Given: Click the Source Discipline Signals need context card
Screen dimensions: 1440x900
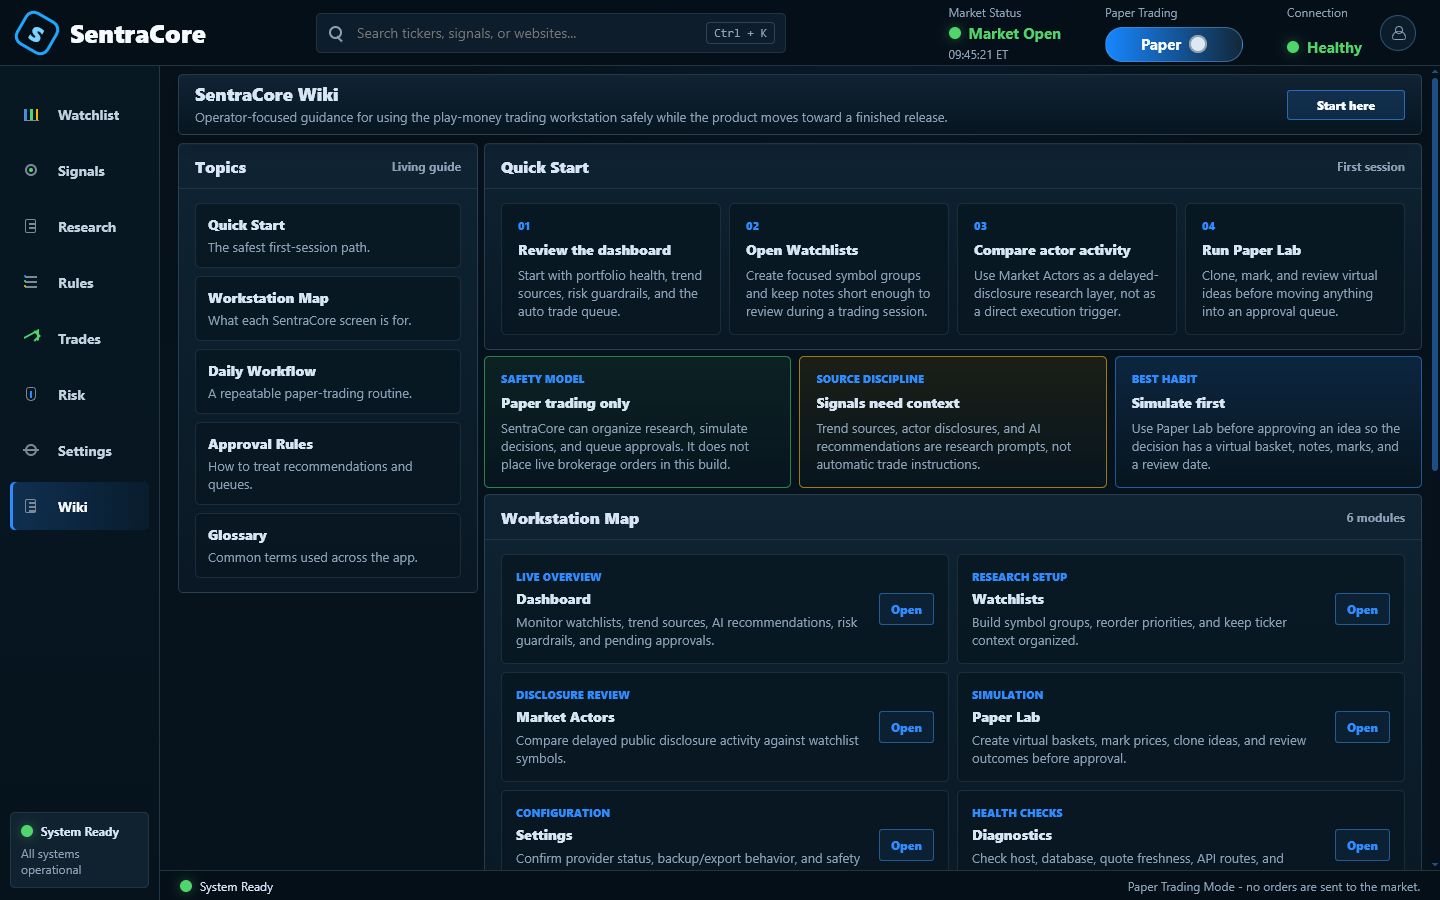Looking at the screenshot, I should 953,422.
